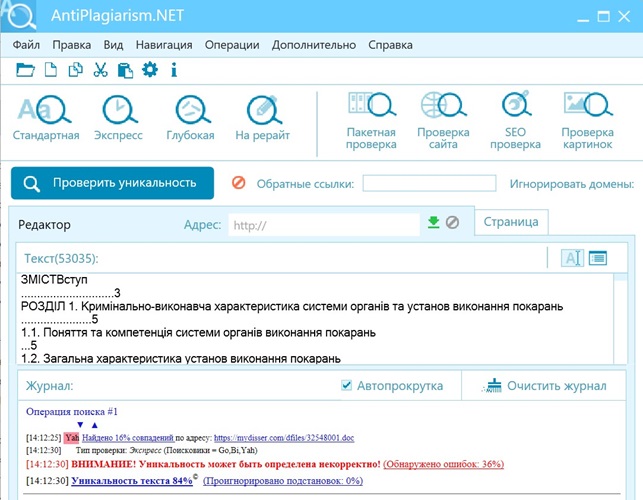Click the blue up arrow in journal

pyautogui.click(x=95, y=425)
